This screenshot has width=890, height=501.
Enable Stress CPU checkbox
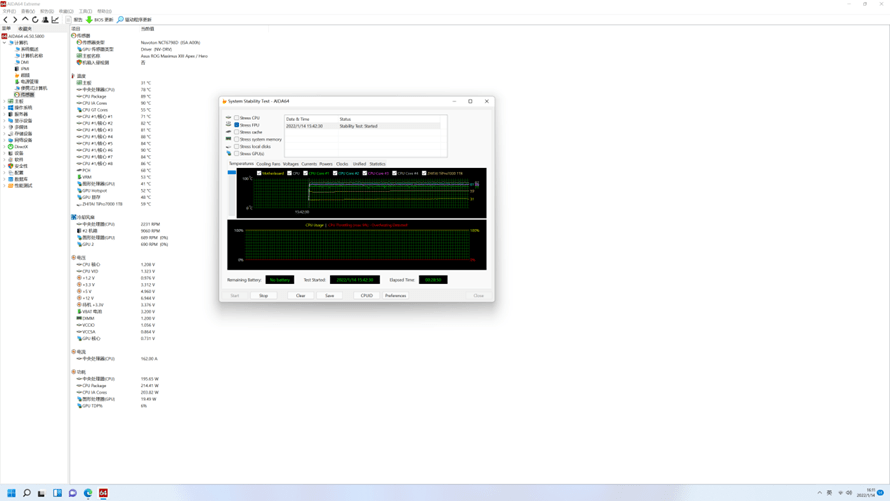(237, 118)
